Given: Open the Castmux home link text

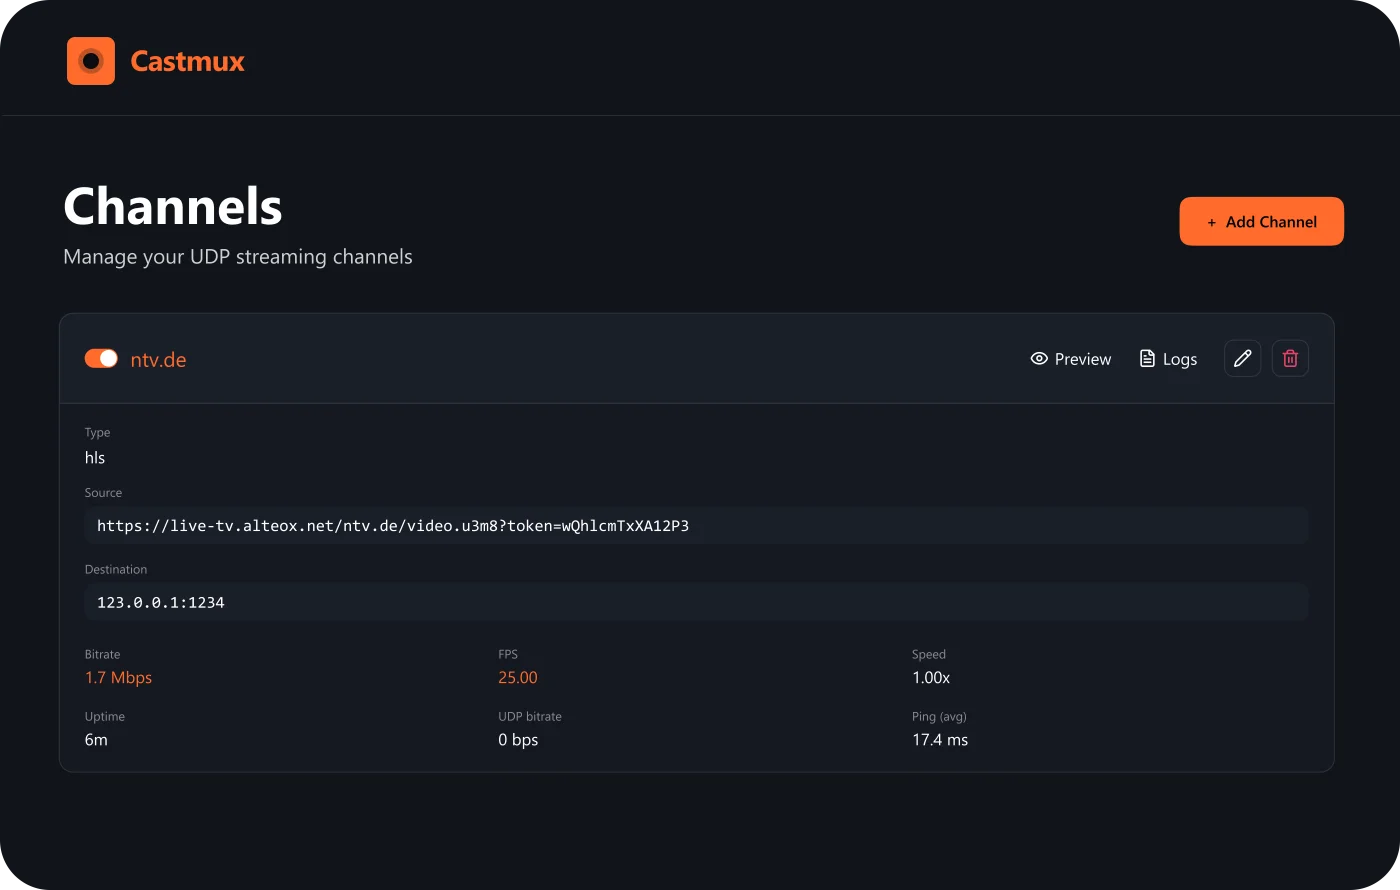Looking at the screenshot, I should (187, 61).
